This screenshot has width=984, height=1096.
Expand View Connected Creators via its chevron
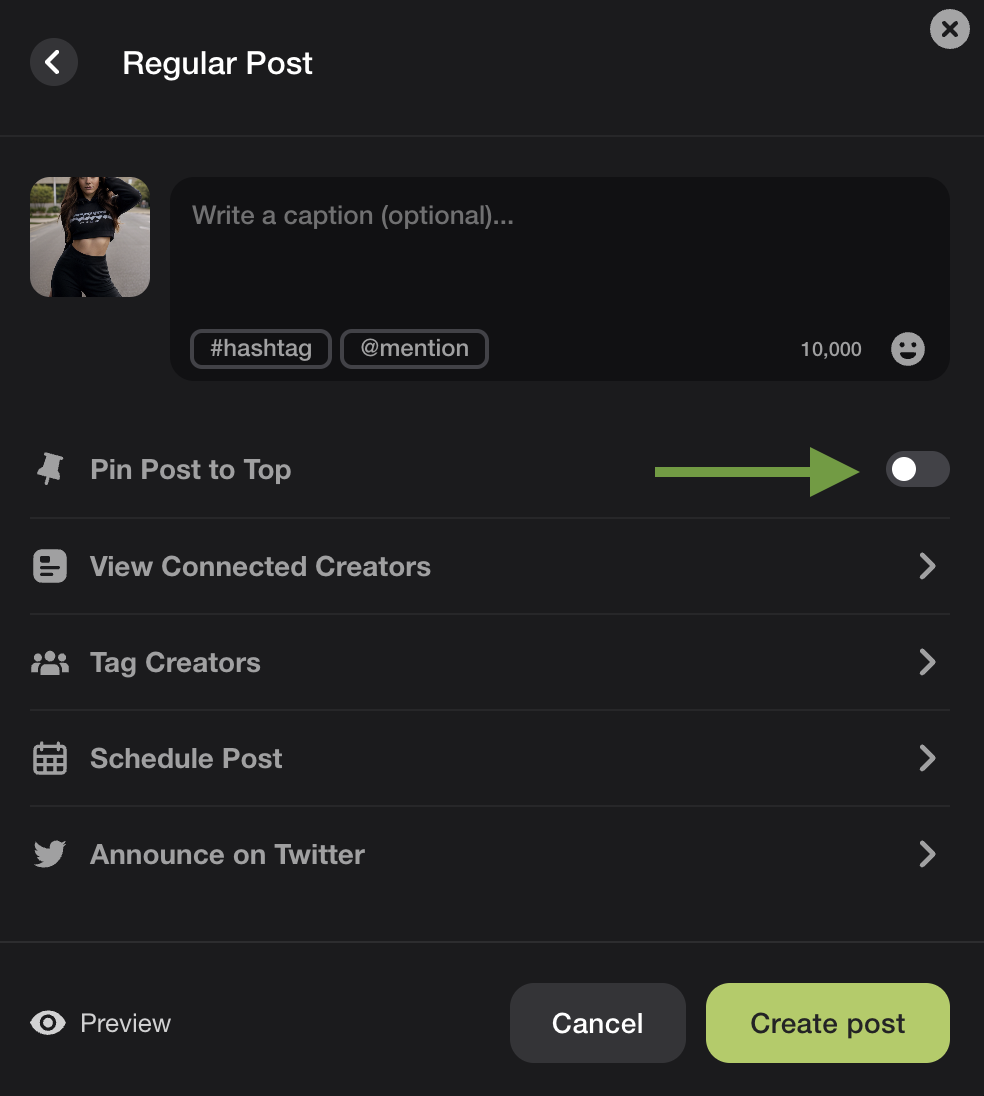coord(927,566)
